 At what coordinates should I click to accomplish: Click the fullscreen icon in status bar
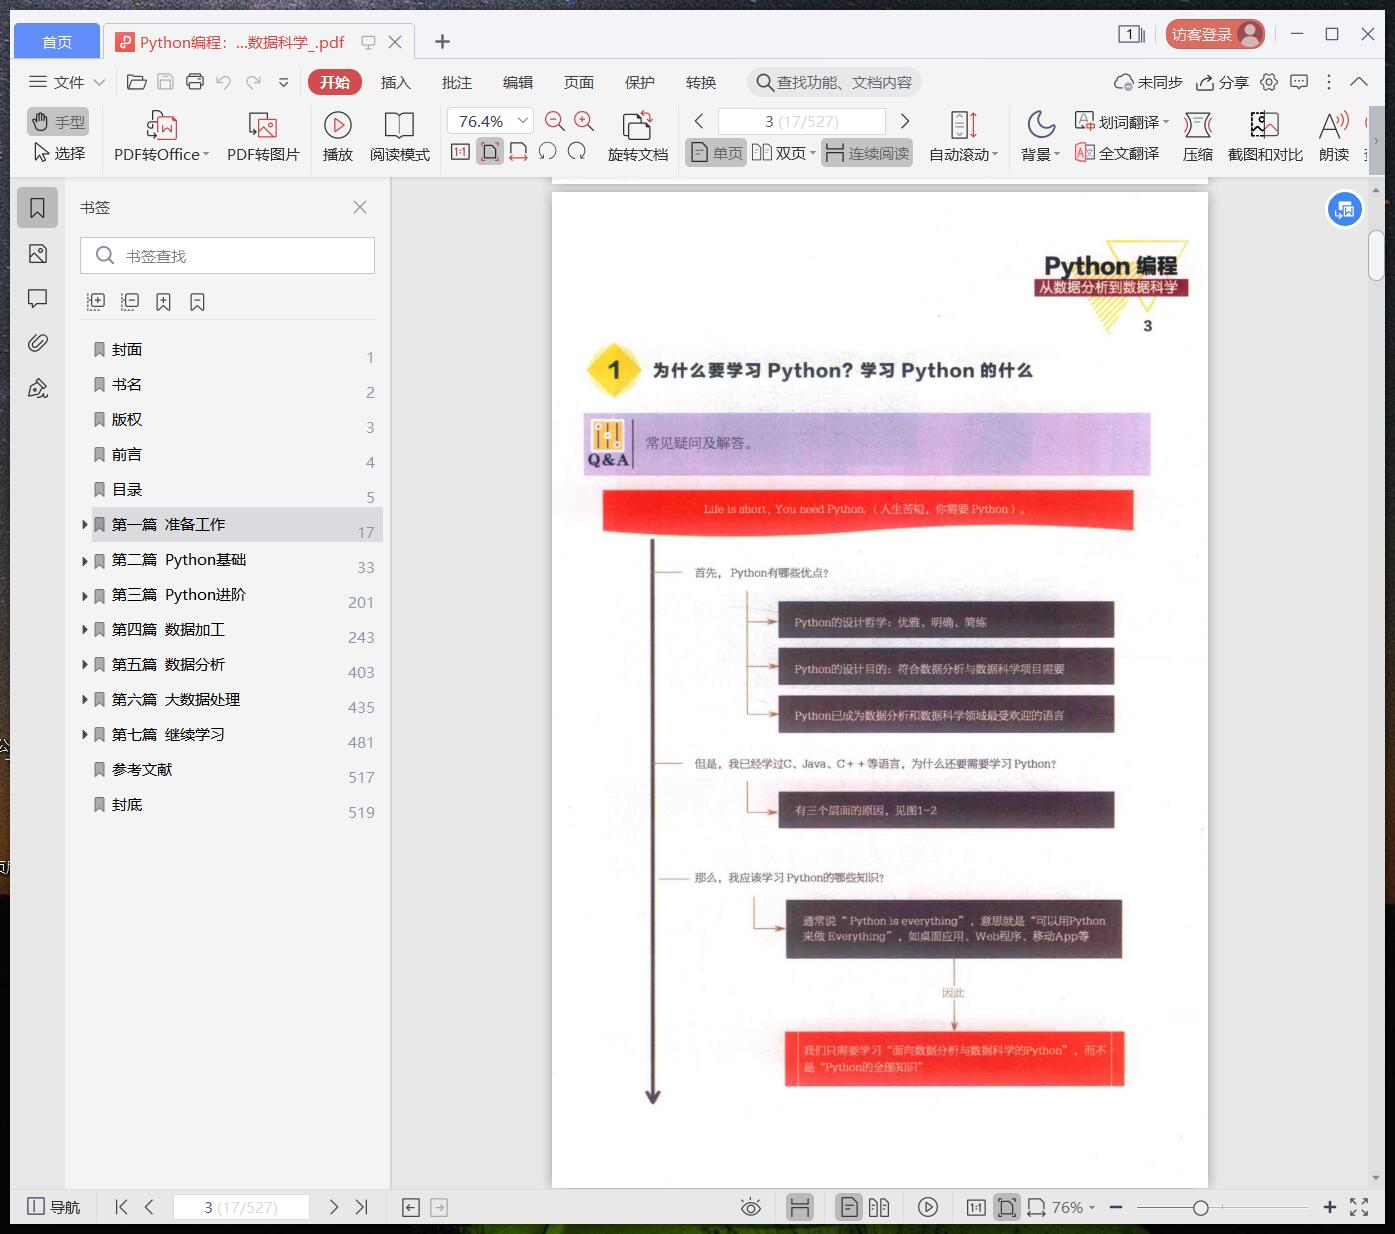coord(1359,1207)
